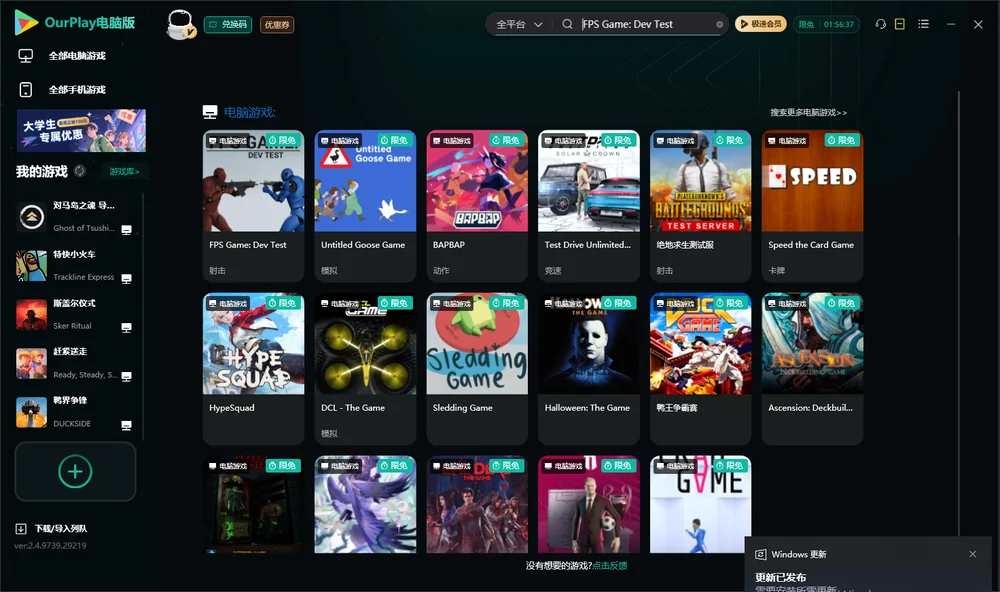
Task: Click the phone icon beside 全部手机游戏
Action: 26,90
